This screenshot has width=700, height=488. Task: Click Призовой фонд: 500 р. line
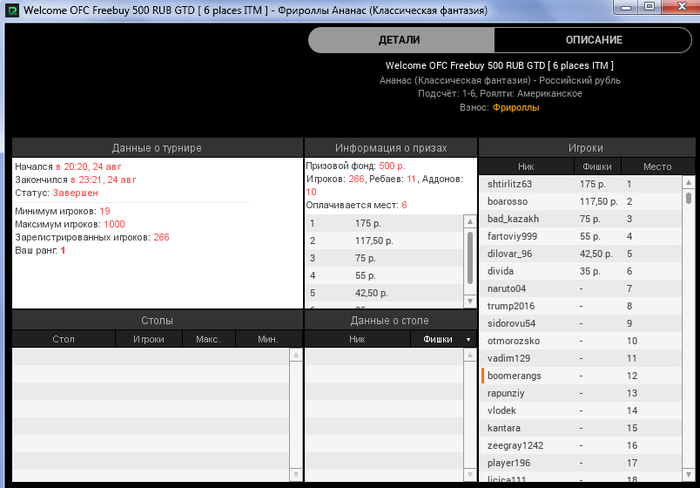click(355, 166)
